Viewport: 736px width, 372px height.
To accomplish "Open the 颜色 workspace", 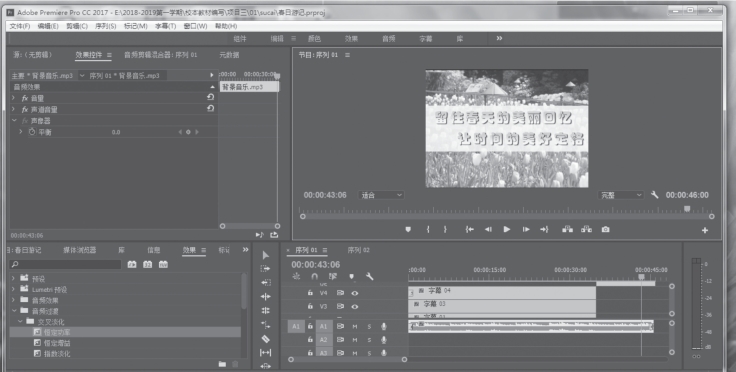I will click(314, 38).
